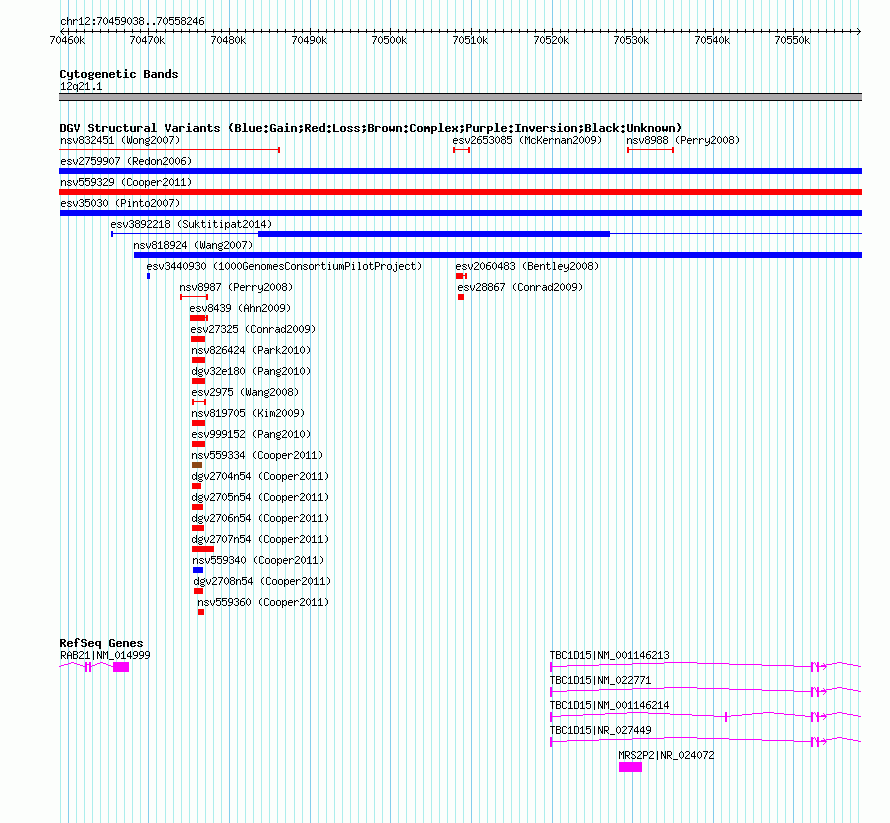
Task: Open the dgv2708n54 (Cooper2011) label
Action: [x=262, y=581]
